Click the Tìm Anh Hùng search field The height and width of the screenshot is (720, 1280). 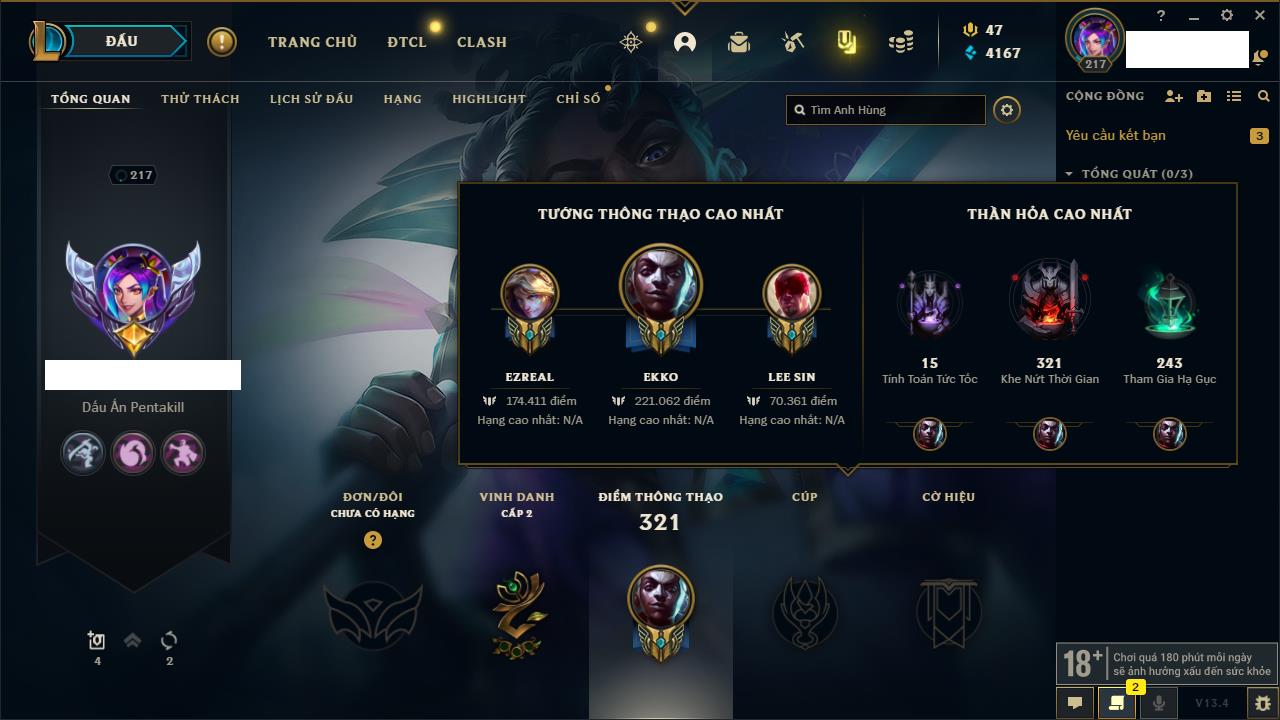[886, 110]
